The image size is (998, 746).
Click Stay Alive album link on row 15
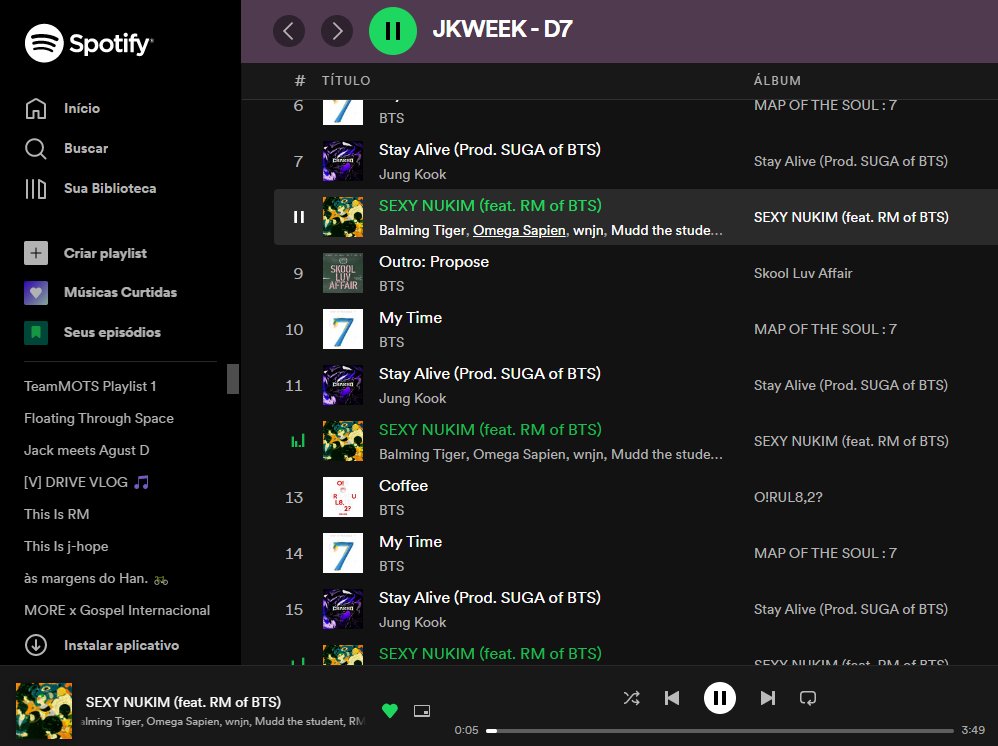[850, 609]
